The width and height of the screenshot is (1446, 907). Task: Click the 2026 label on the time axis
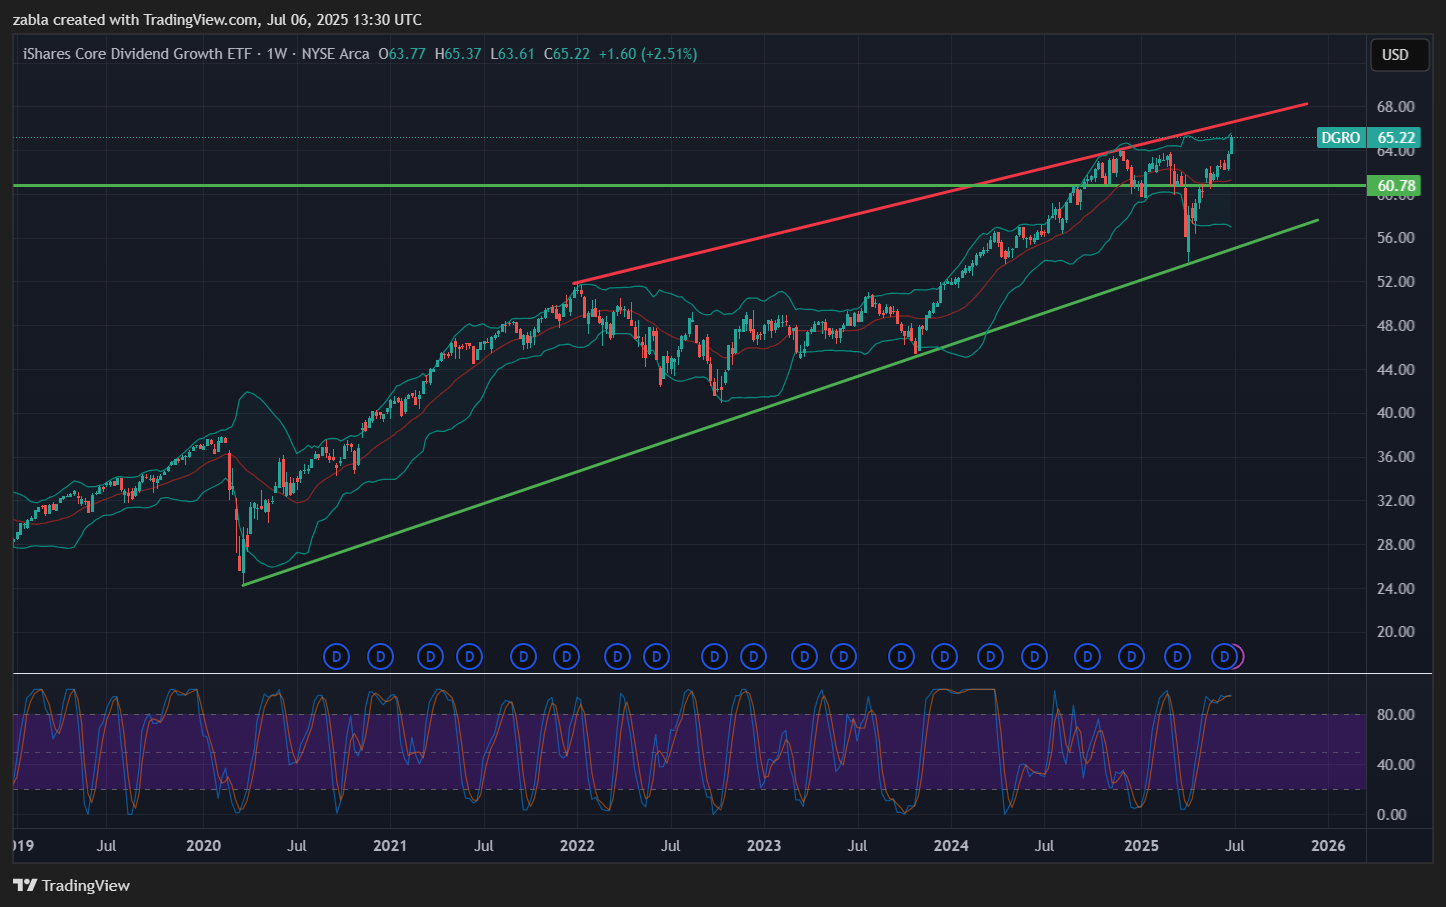click(x=1328, y=846)
